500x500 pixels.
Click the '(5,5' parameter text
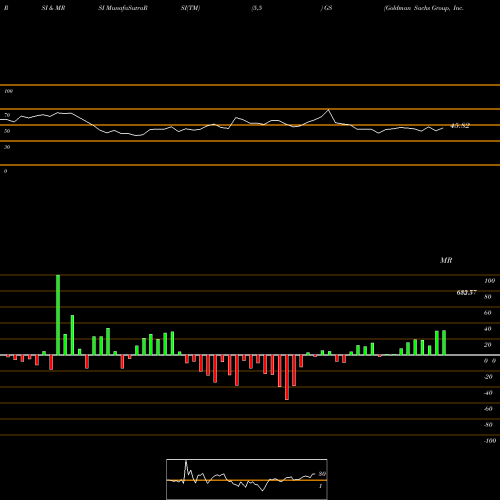[x=257, y=8]
